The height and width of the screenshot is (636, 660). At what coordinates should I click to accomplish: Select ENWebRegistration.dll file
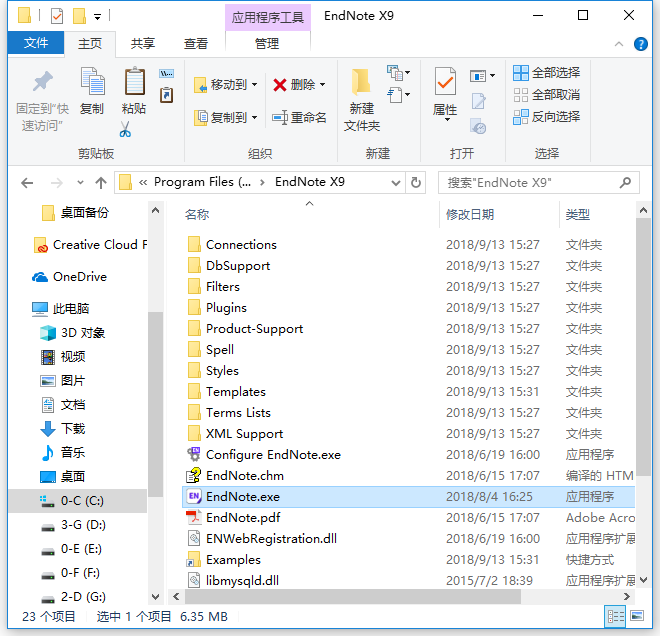point(408,539)
